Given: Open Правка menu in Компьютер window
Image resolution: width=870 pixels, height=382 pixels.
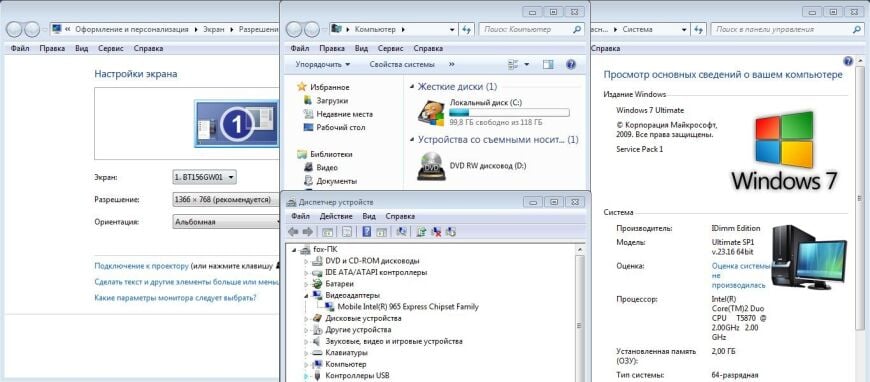Looking at the screenshot, I should tap(332, 49).
